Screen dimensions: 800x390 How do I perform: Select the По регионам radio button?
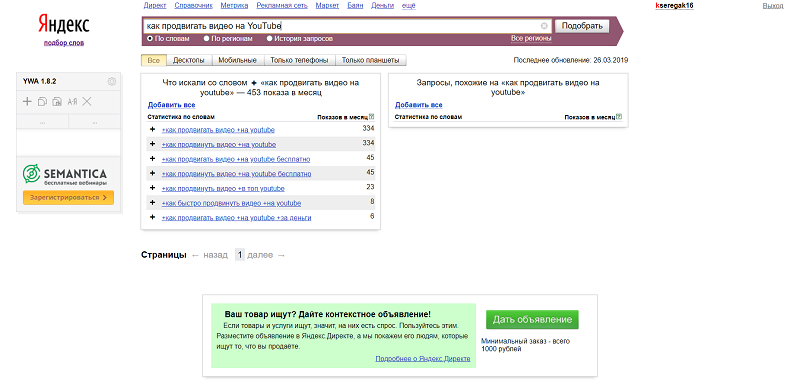(207, 38)
